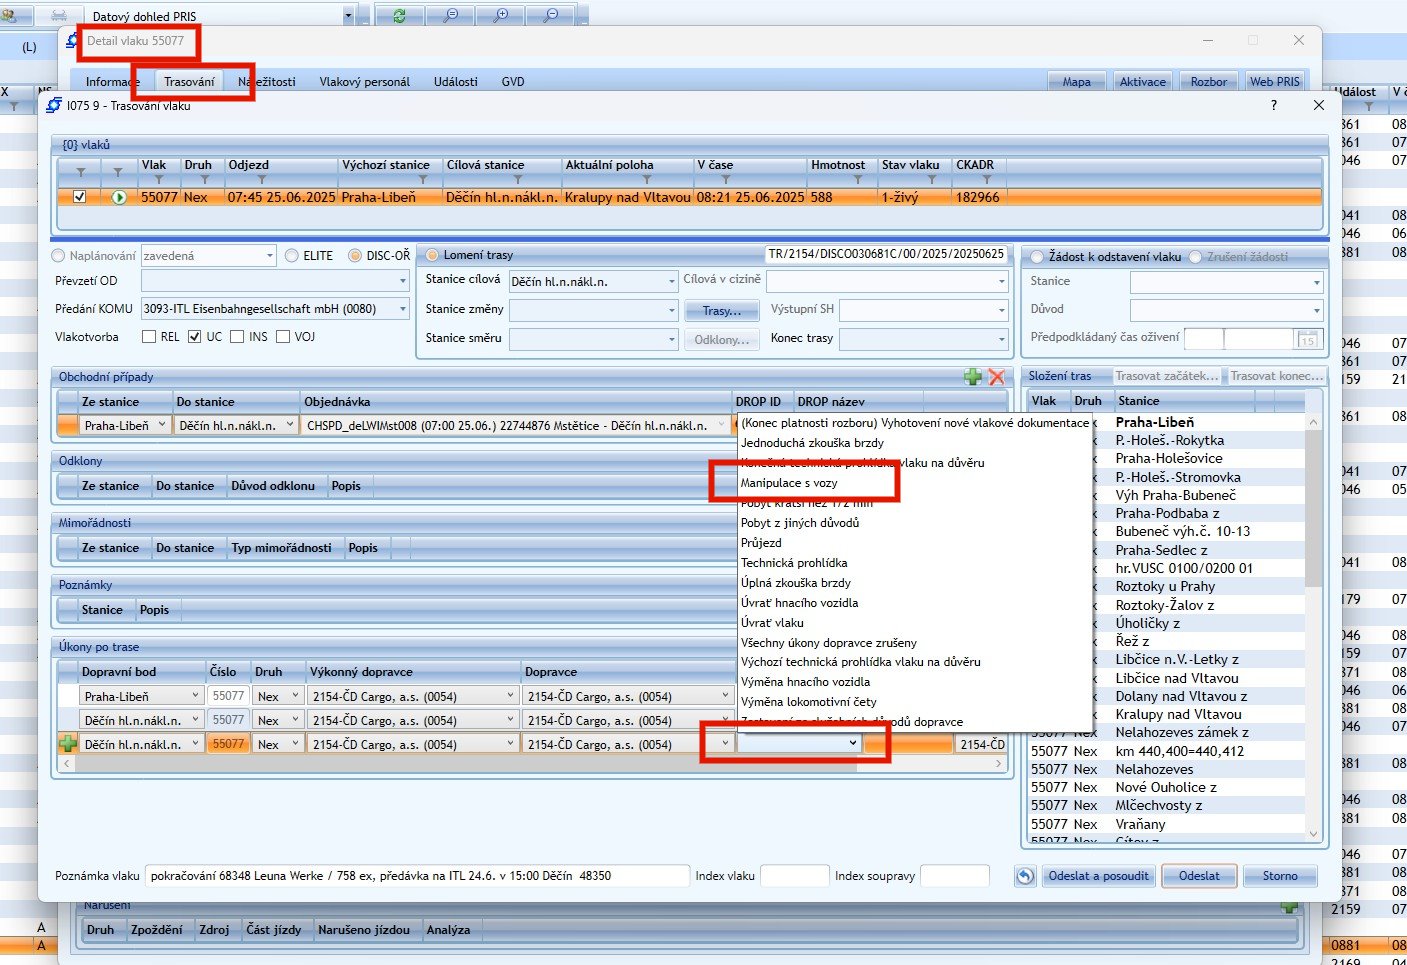The height and width of the screenshot is (965, 1407).
Task: Click the green refresh icon in top toolbar
Action: pos(399,16)
